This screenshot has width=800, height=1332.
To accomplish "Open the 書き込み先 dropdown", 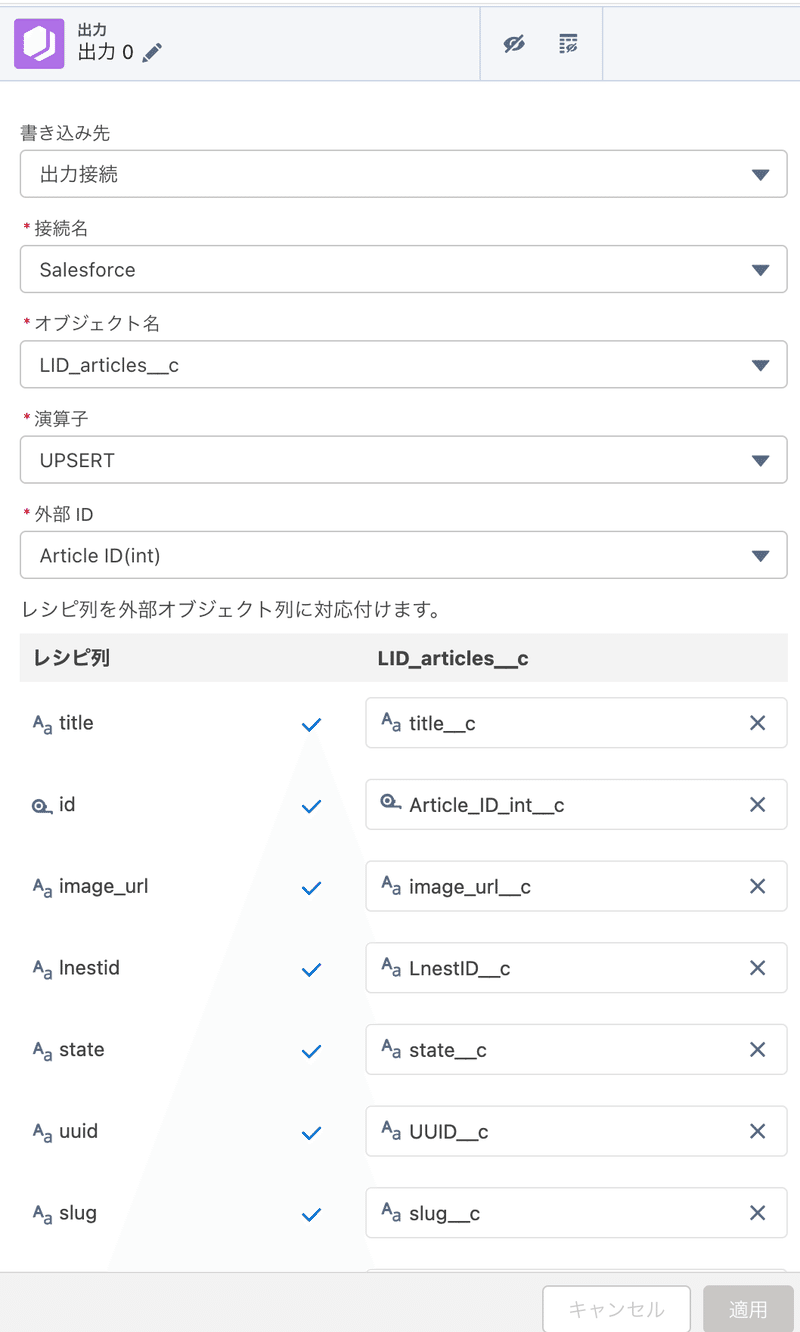I will [x=403, y=174].
